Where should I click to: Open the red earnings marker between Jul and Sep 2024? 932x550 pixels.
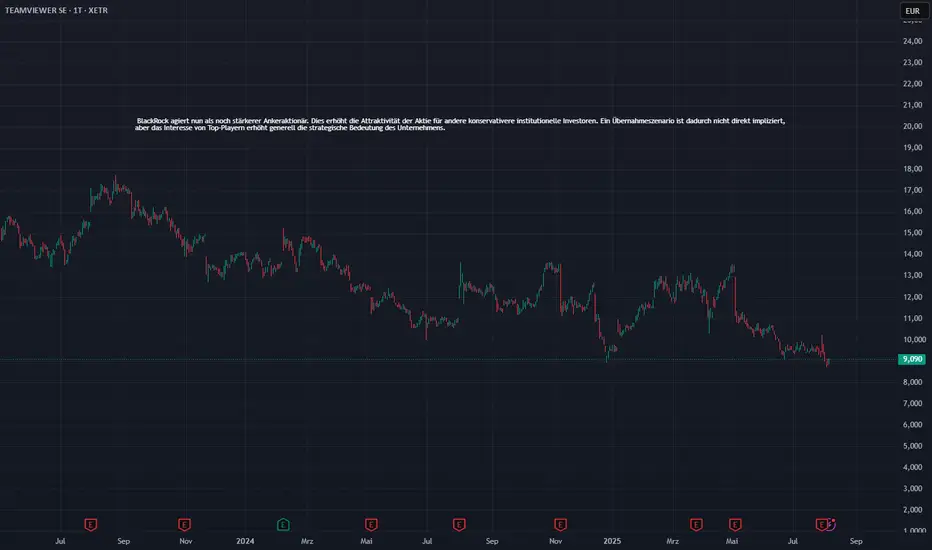click(459, 524)
